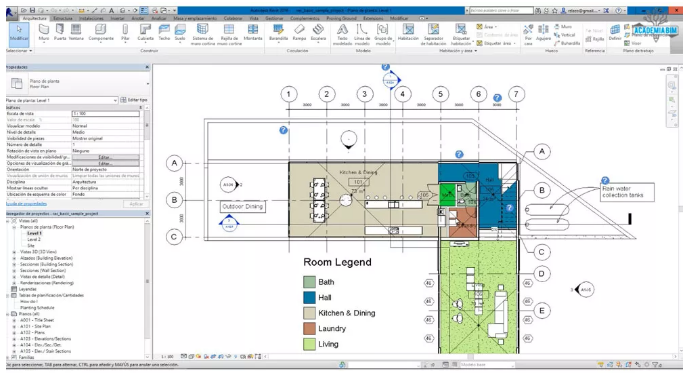The height and width of the screenshot is (373, 692).
Task: Click the Bath color swatch in Room Legend
Action: click(x=309, y=282)
